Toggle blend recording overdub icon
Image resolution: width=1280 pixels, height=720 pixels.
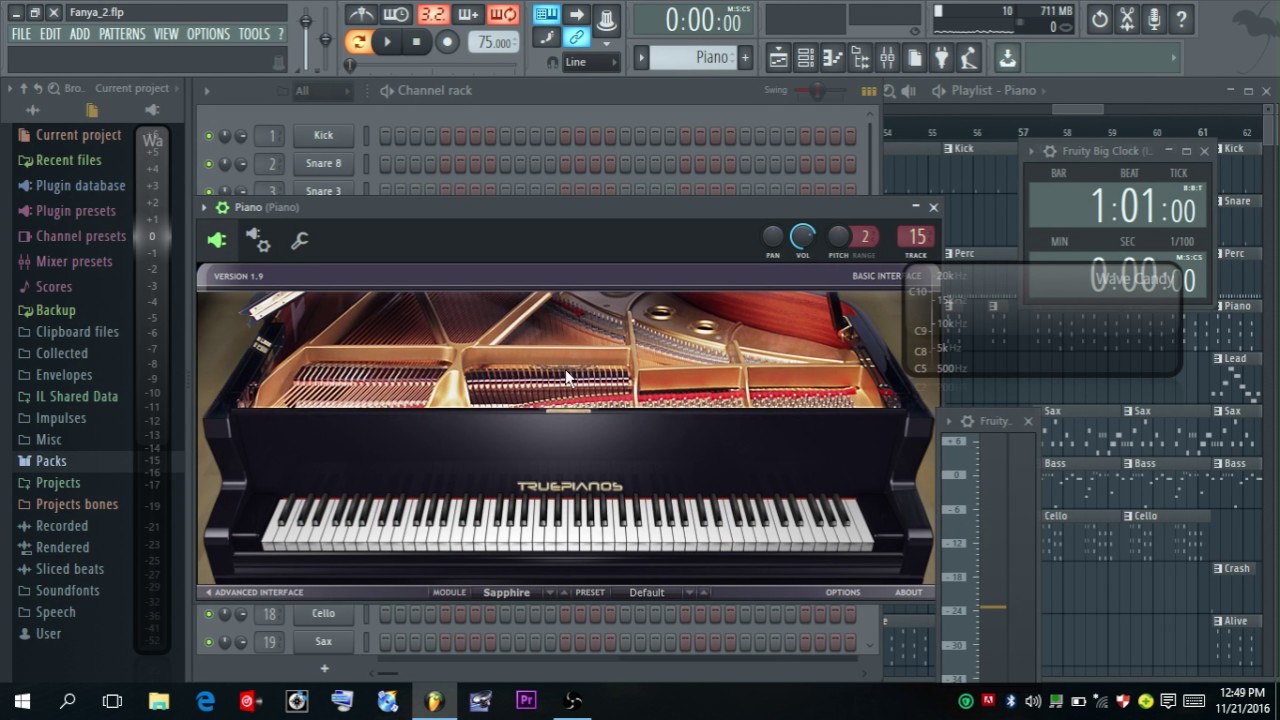468,15
